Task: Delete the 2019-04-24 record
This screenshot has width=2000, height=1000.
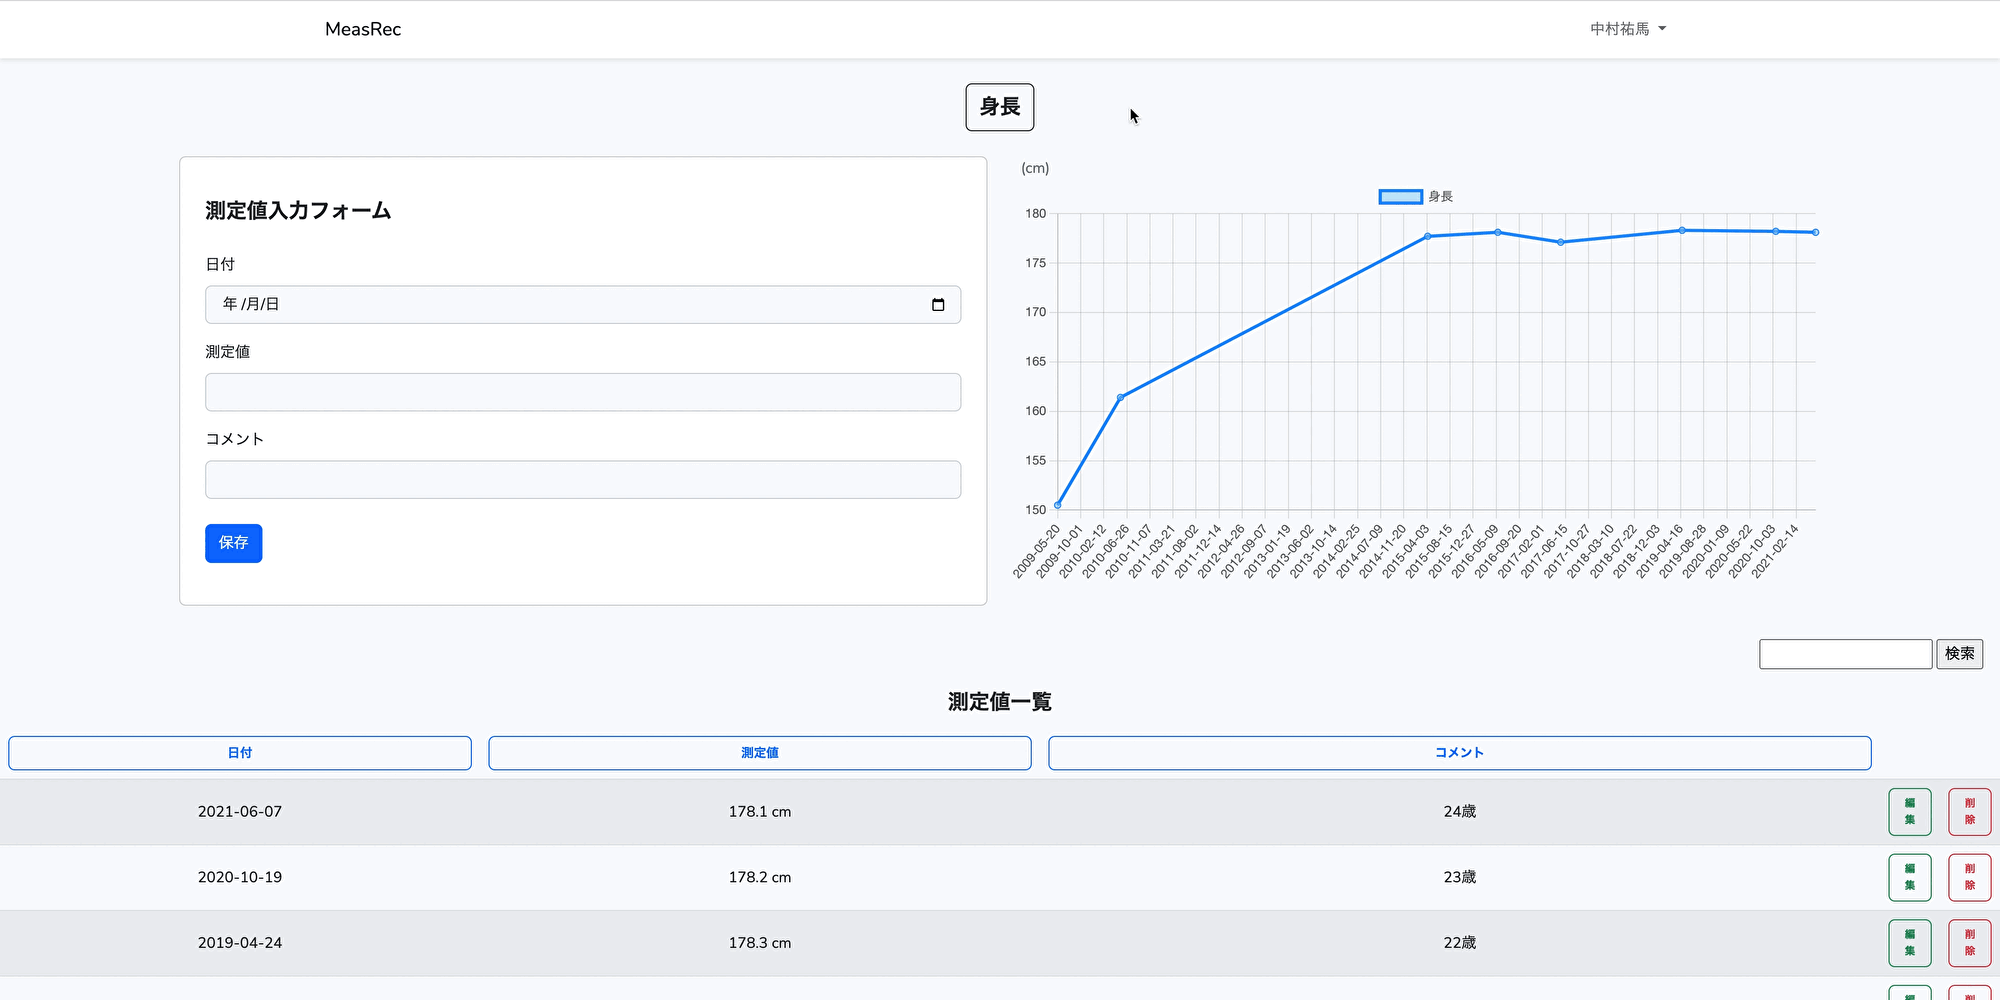Action: coord(1968,942)
